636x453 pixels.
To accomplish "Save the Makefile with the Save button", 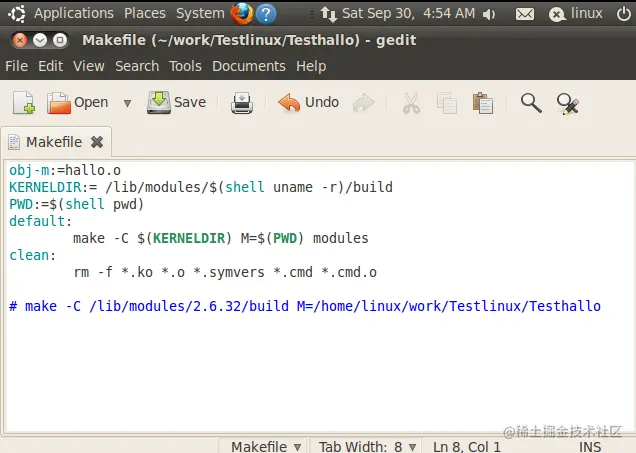I will coord(177,103).
